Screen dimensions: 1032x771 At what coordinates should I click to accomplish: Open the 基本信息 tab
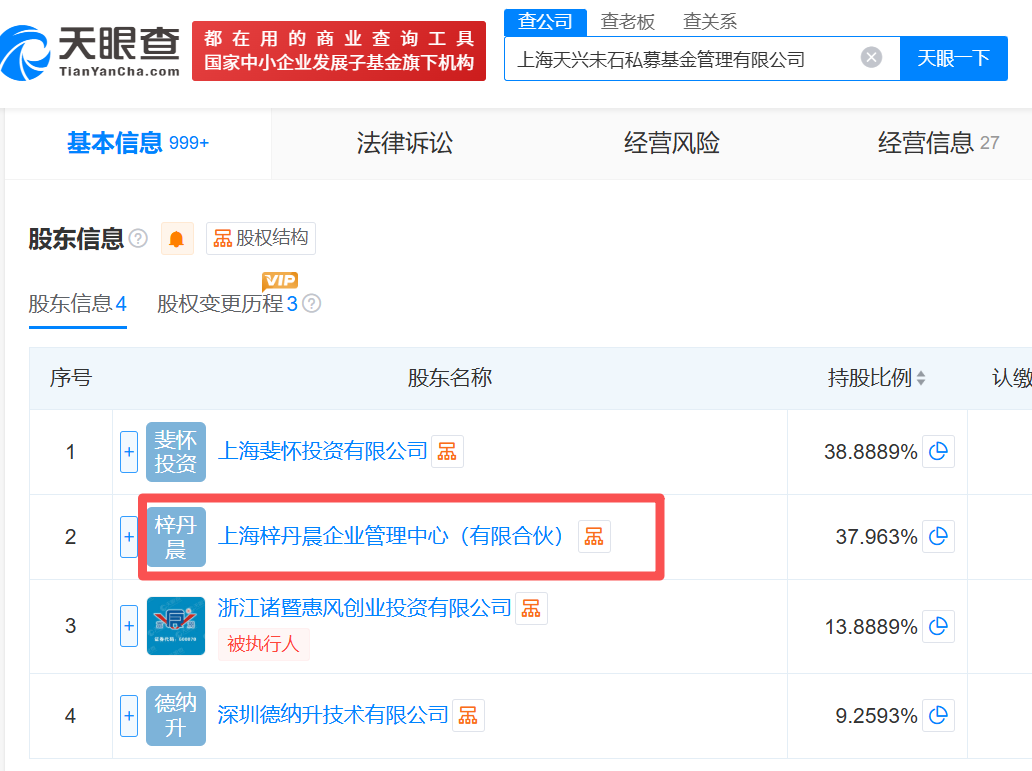[x=138, y=143]
